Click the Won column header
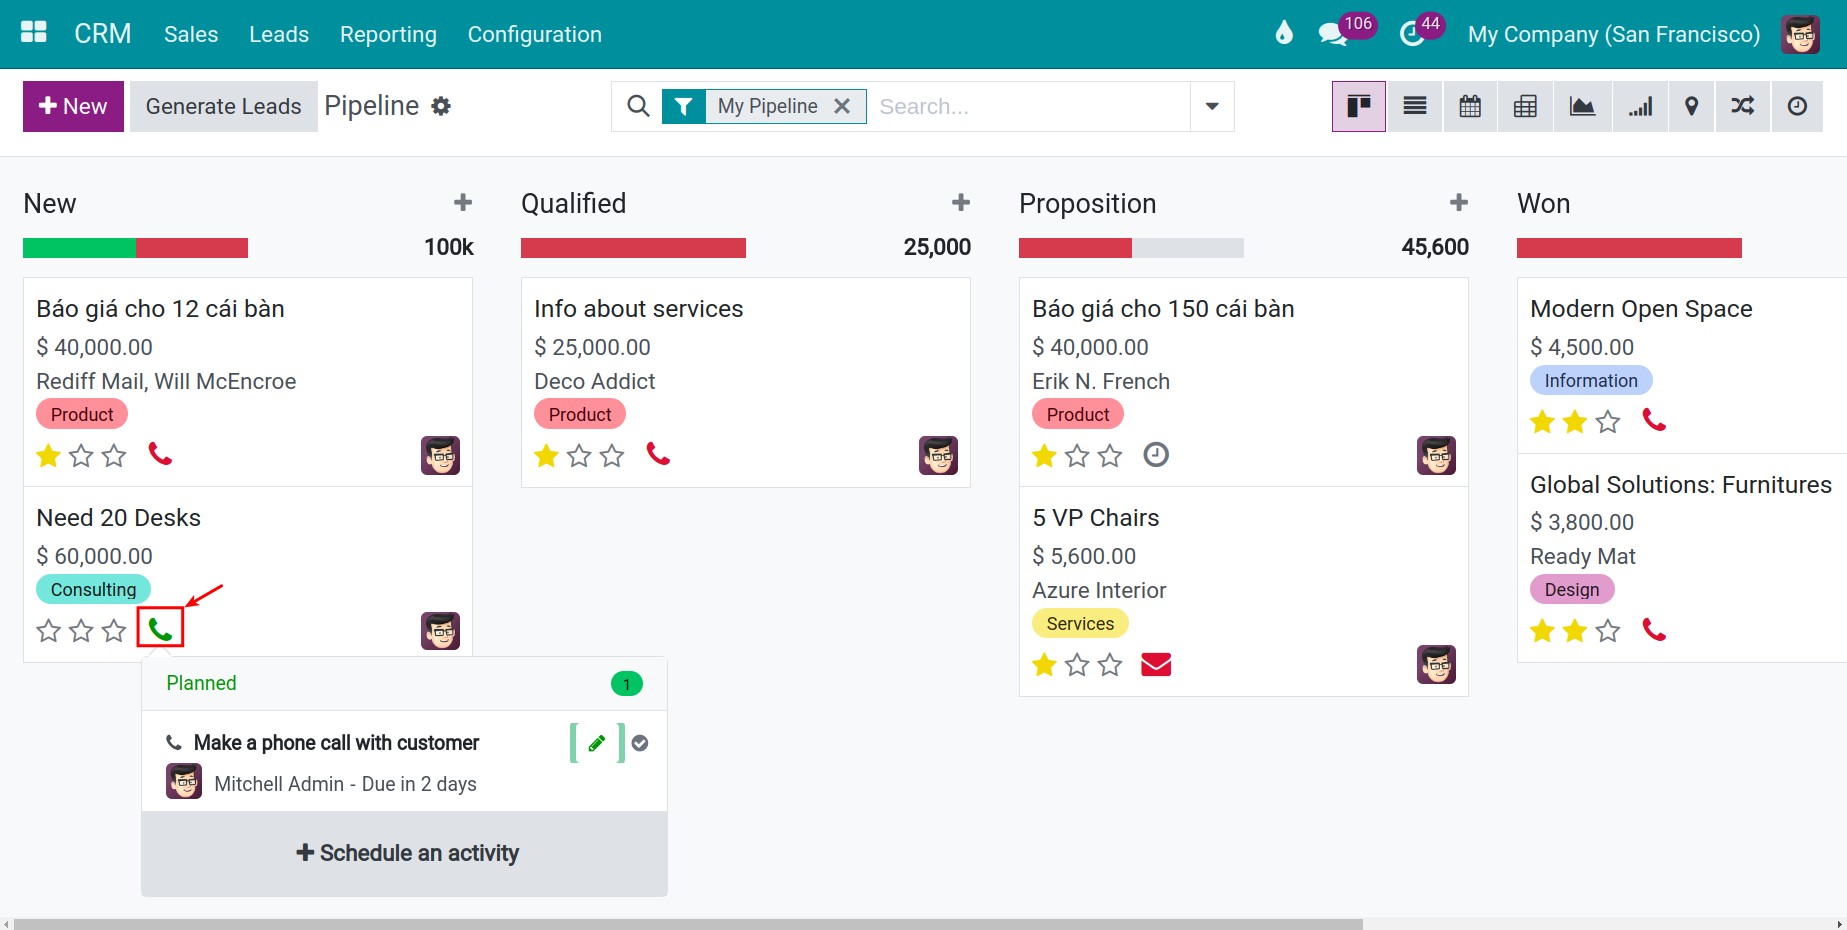Screen dimensions: 1847x930 point(1543,203)
